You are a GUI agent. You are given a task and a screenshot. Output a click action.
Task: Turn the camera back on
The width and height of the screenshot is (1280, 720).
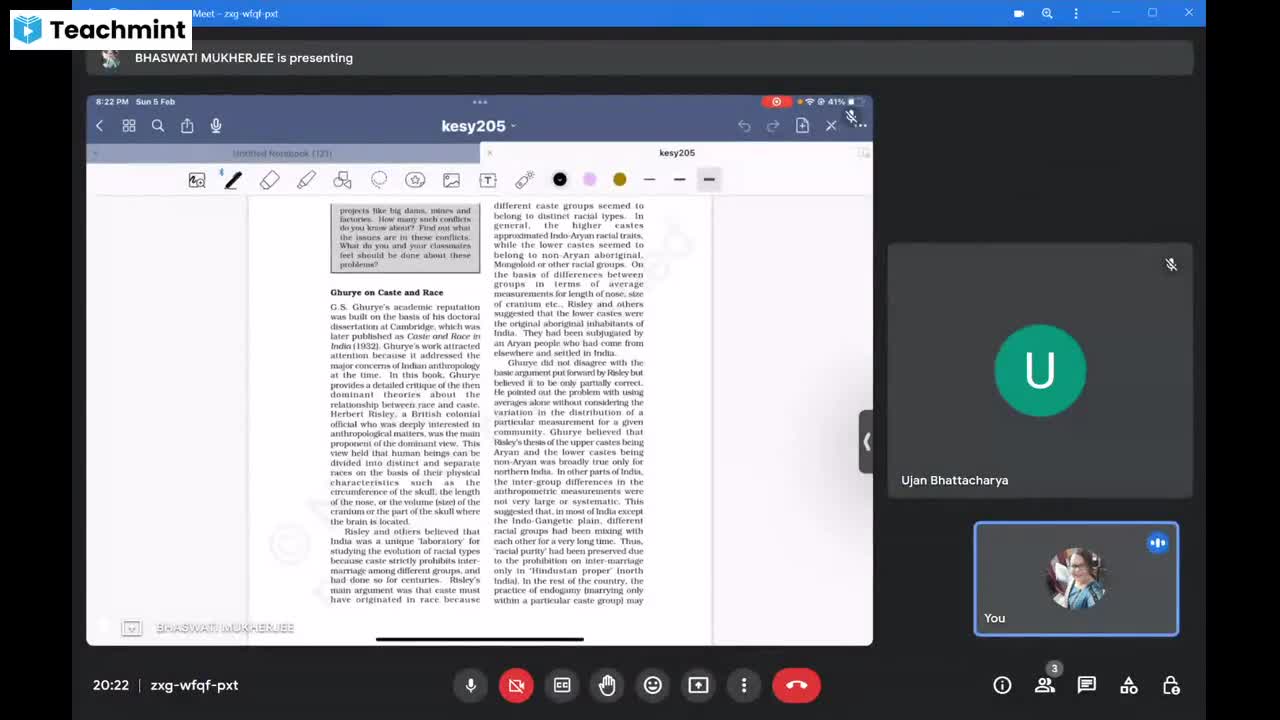516,685
